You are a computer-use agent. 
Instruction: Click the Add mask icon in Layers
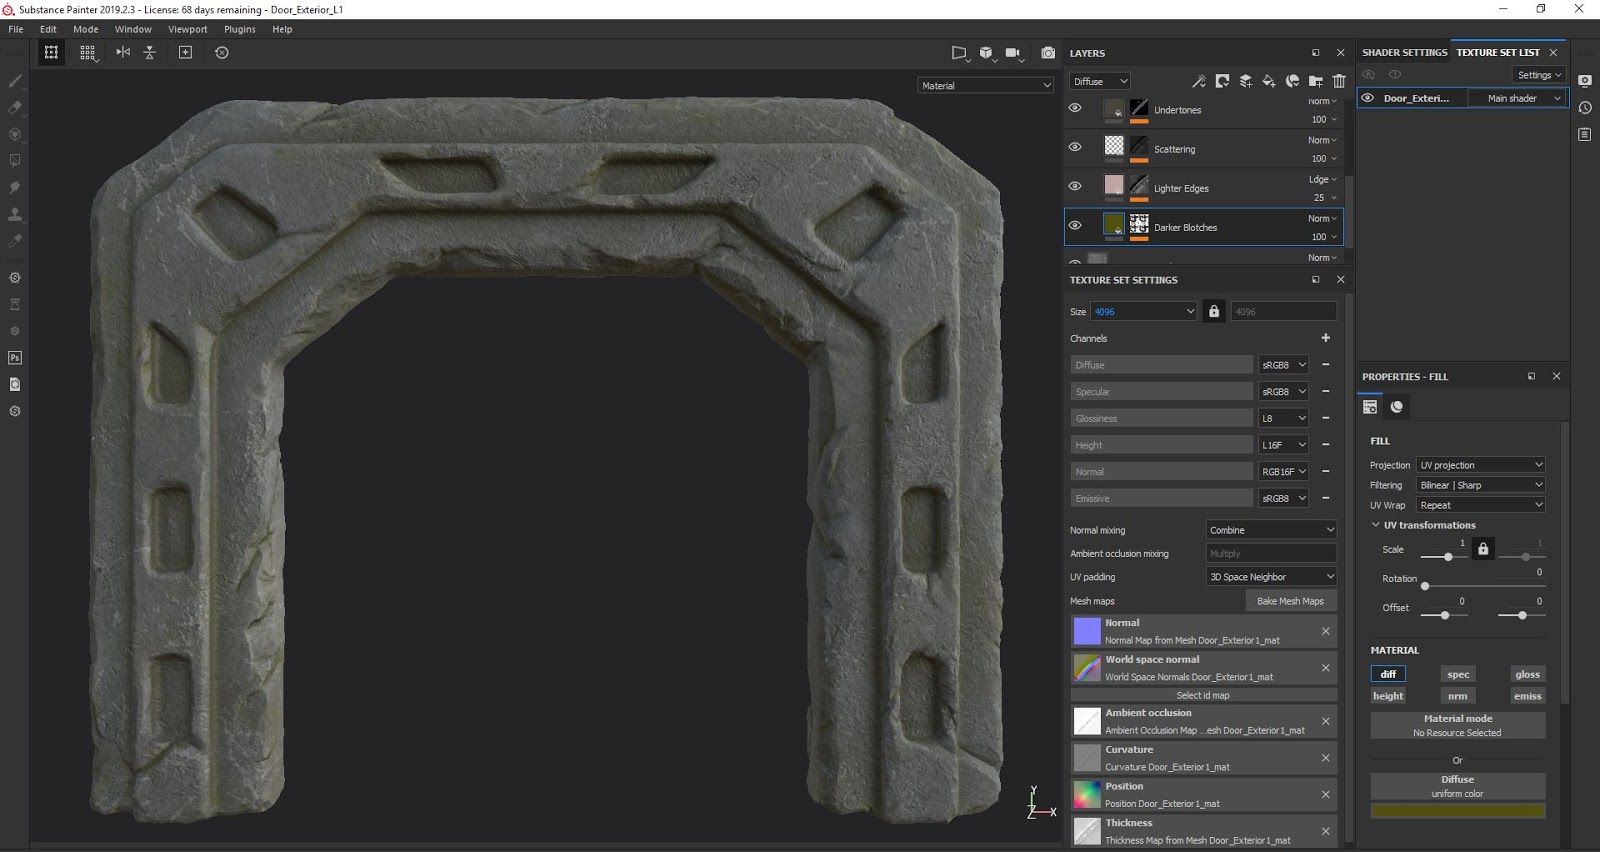point(1222,81)
